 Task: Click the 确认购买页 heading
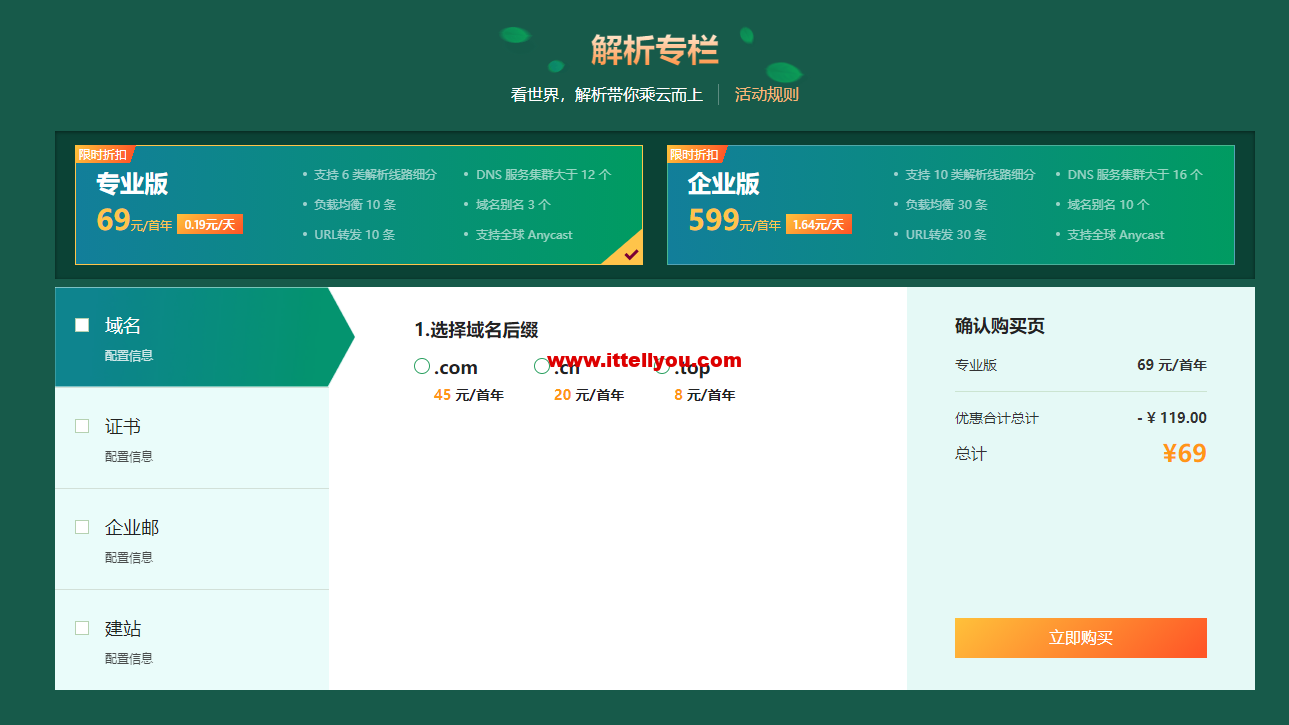pyautogui.click(x=1000, y=326)
